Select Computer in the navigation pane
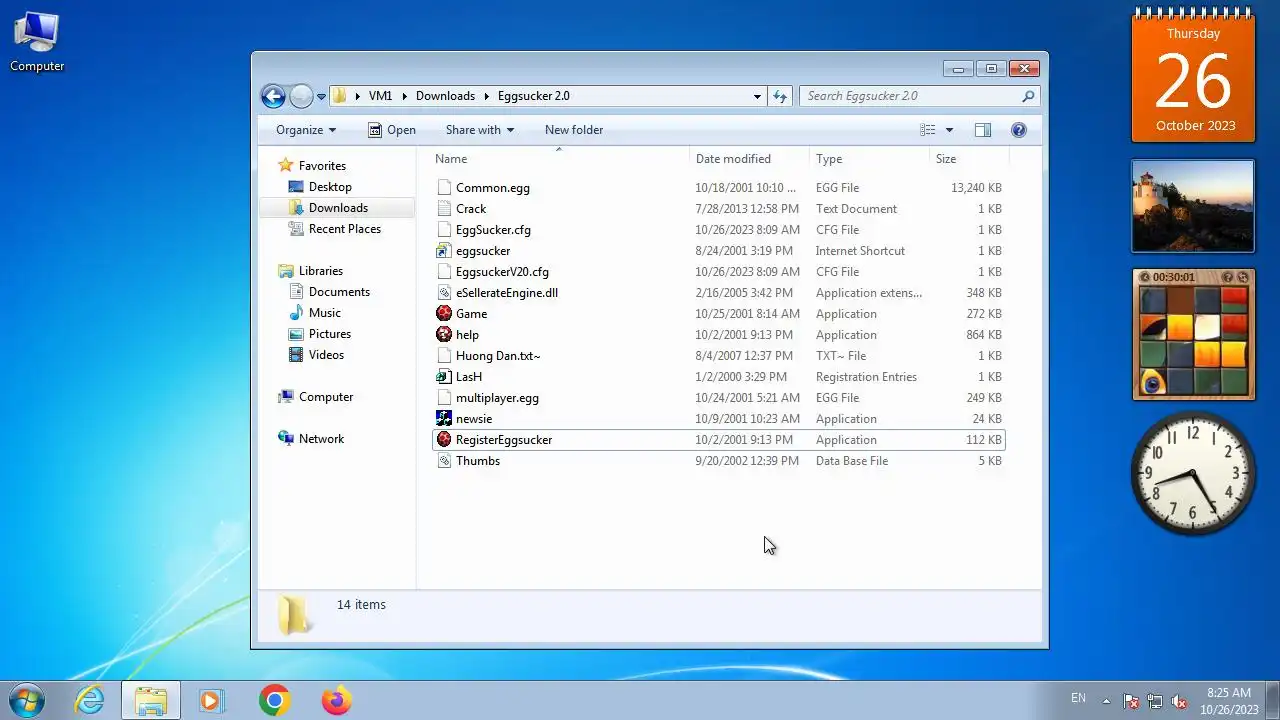1280x720 pixels. pyautogui.click(x=326, y=397)
